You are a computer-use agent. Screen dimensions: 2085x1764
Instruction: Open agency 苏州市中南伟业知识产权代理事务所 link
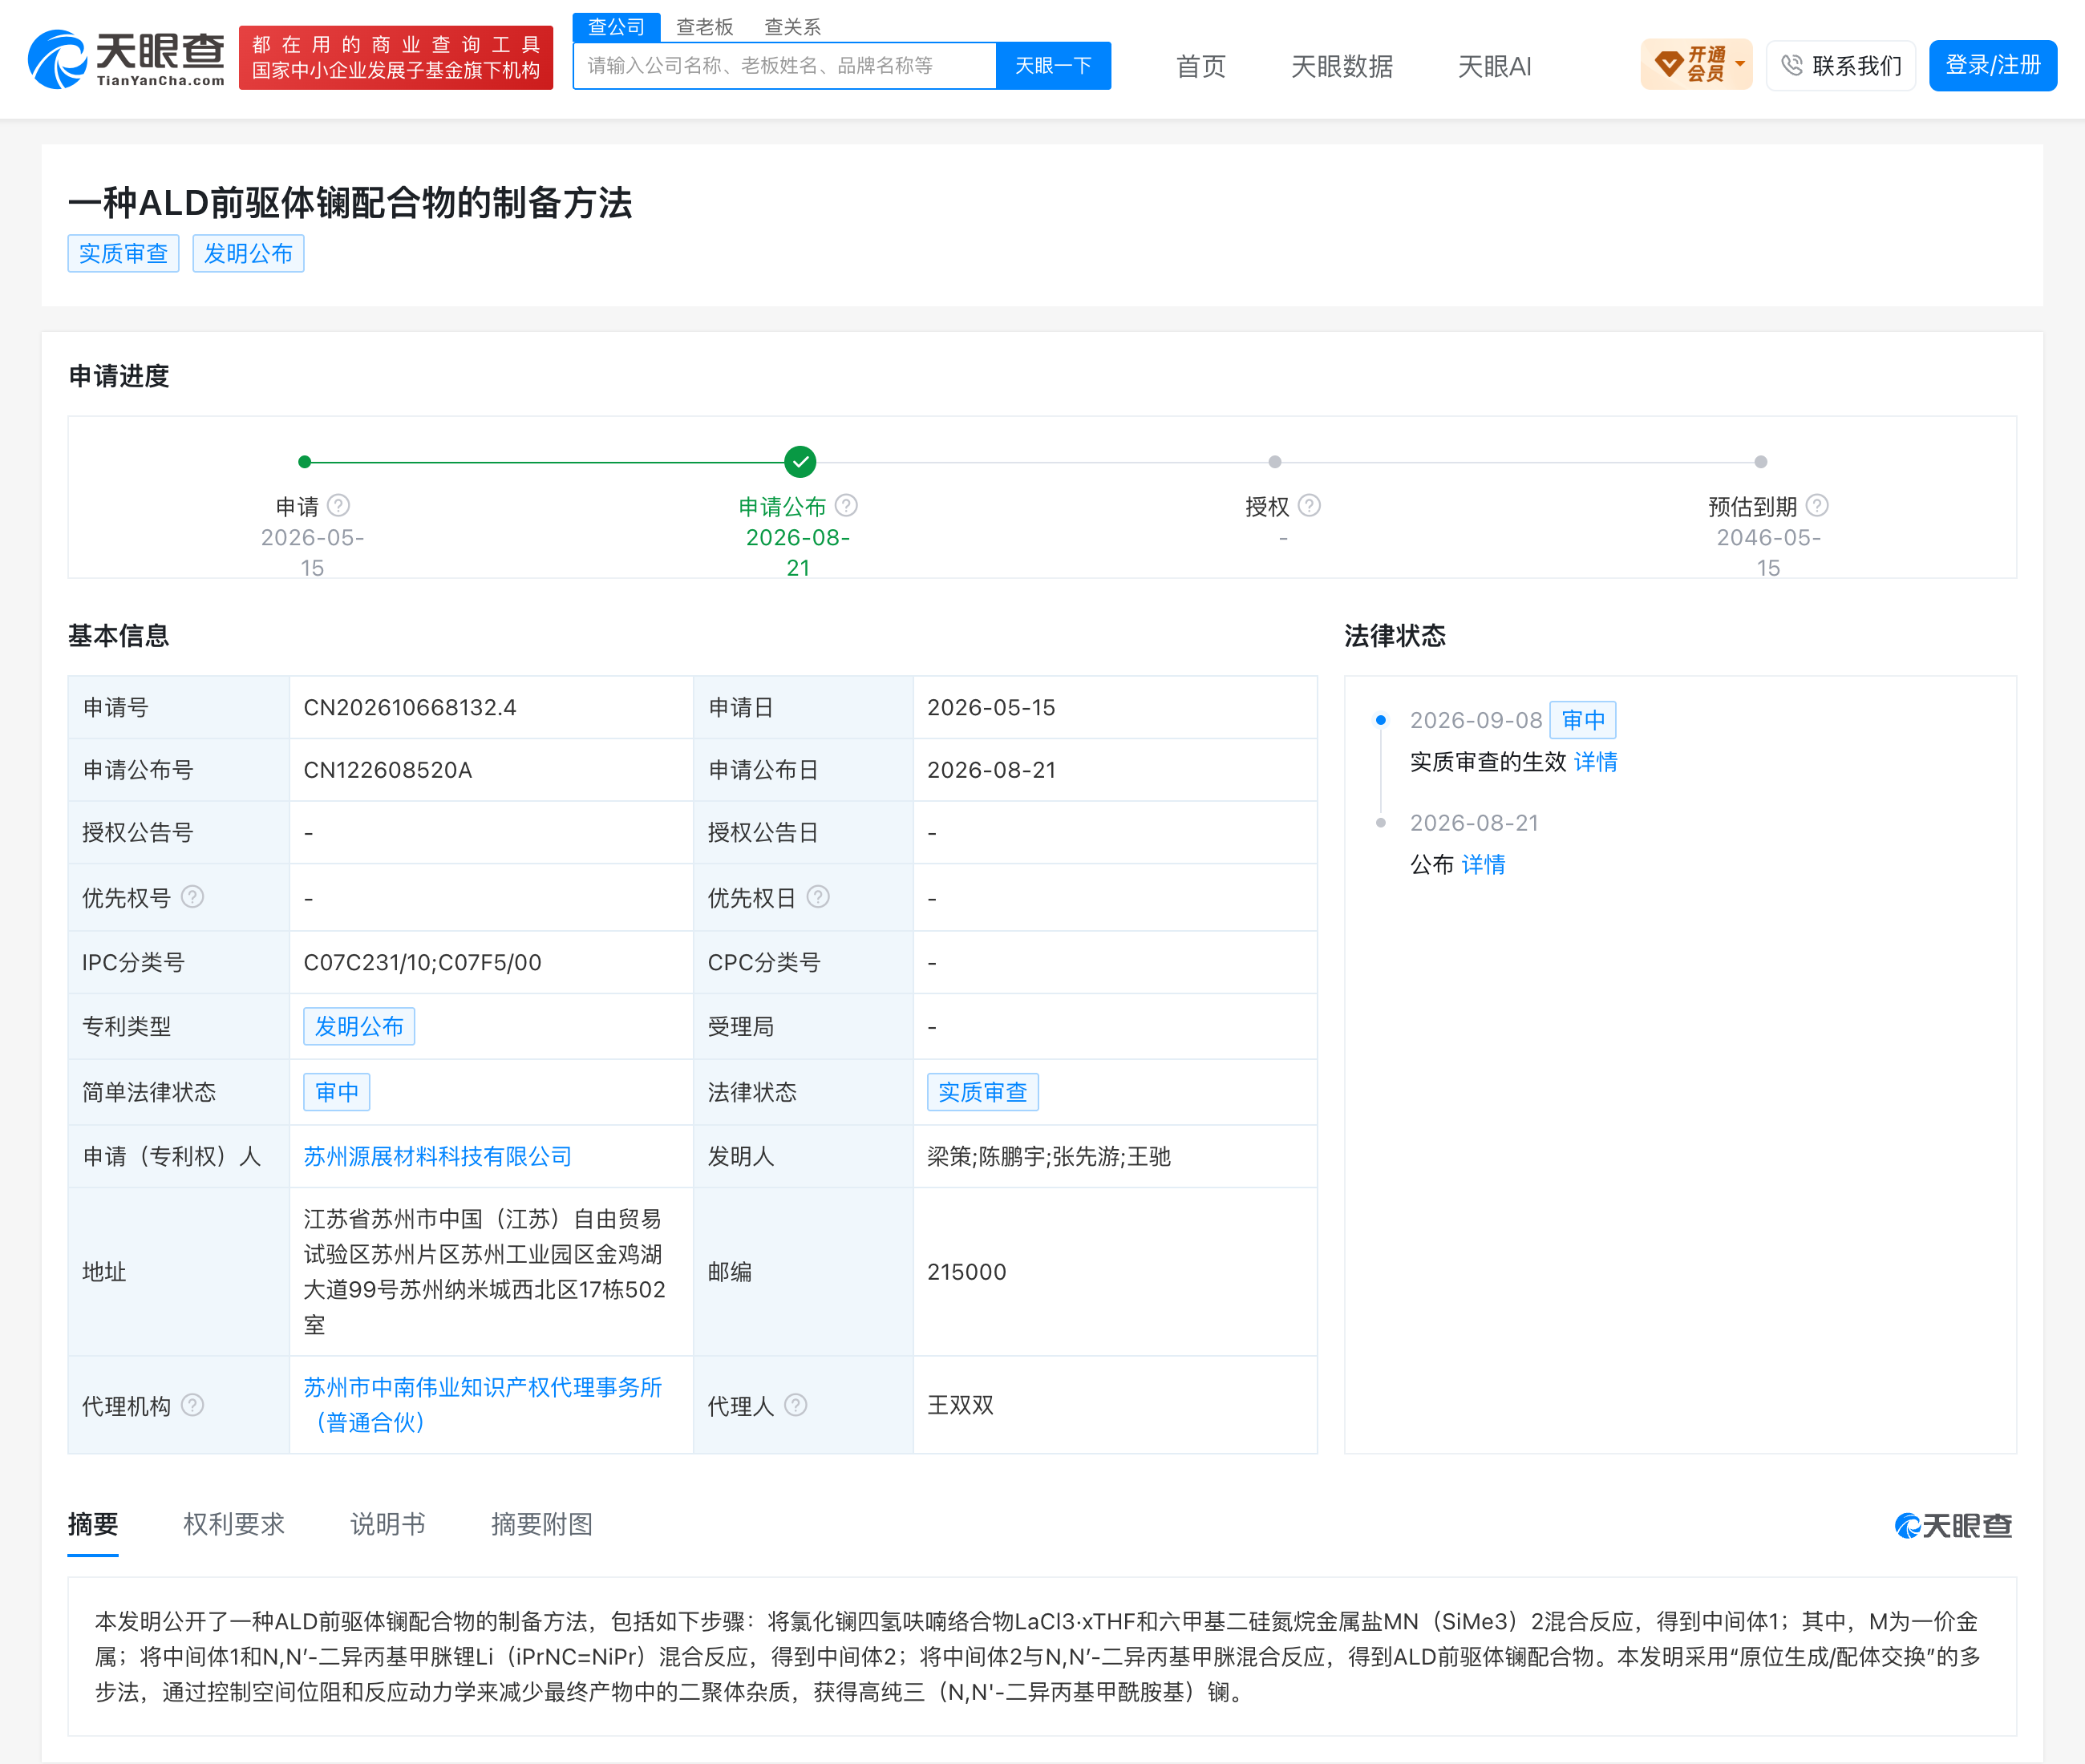click(483, 1404)
